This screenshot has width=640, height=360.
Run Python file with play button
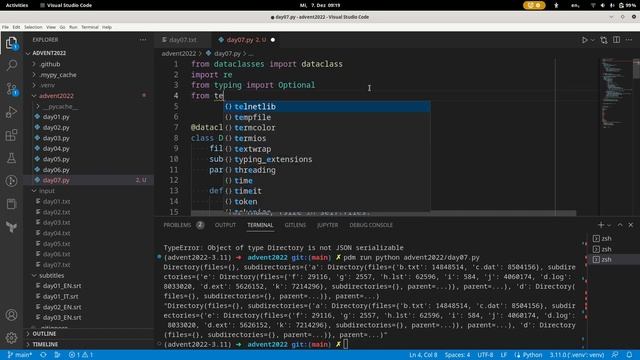point(584,40)
